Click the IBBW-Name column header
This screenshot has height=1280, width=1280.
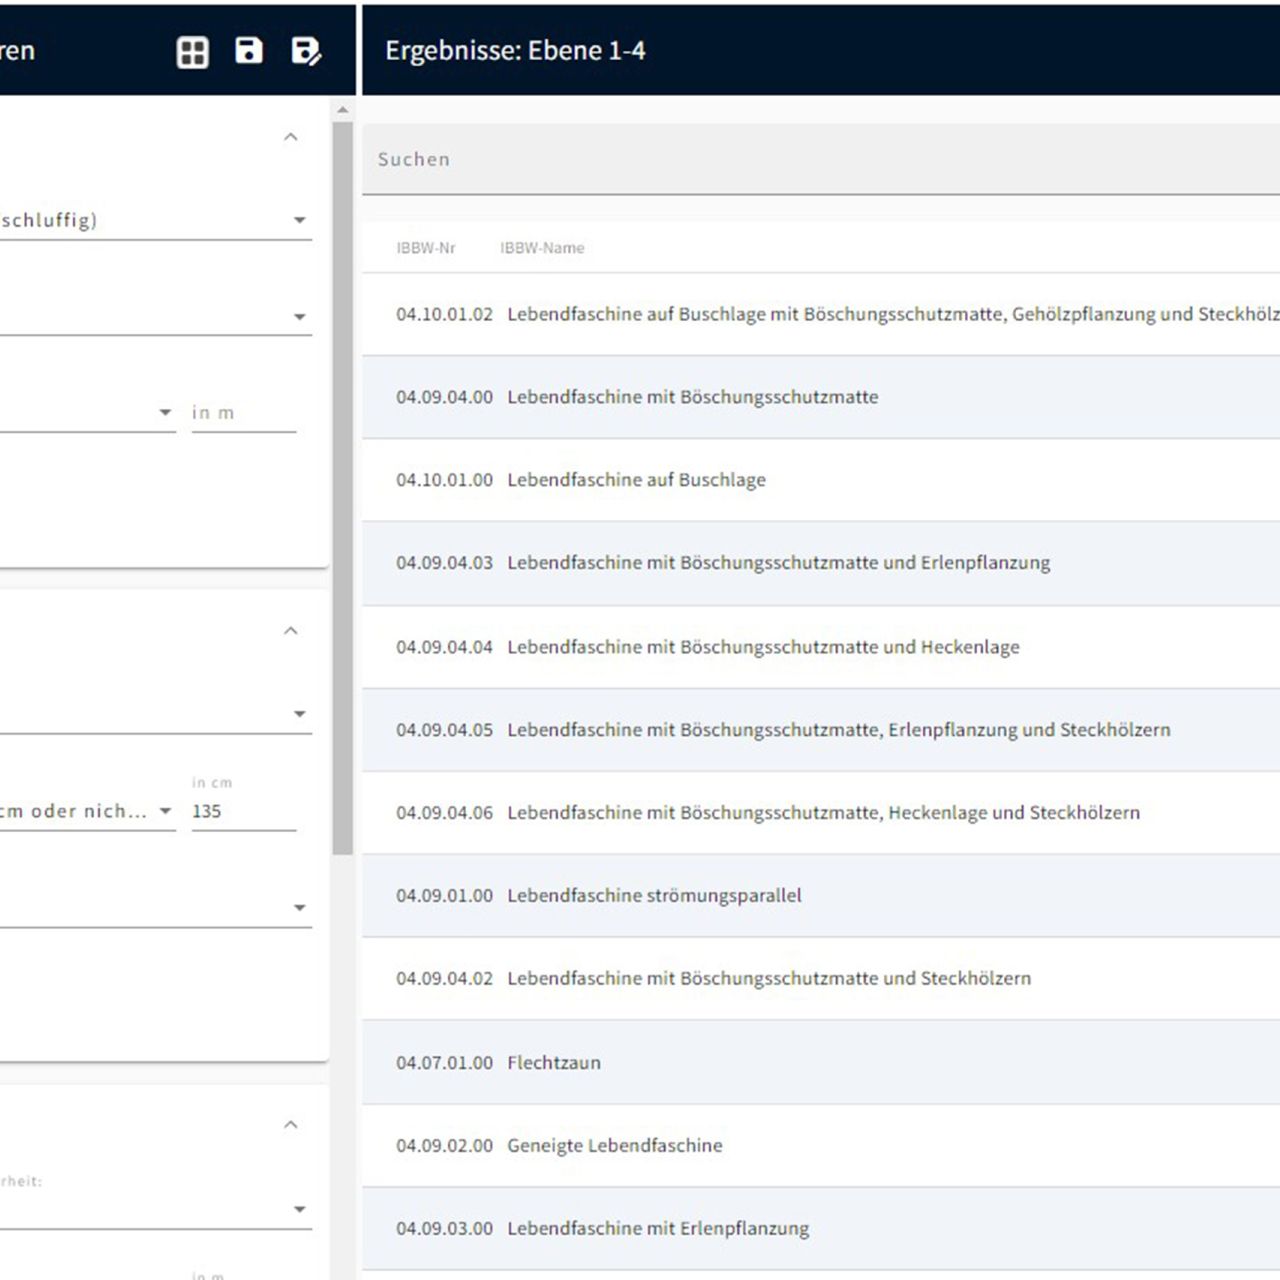pos(542,248)
